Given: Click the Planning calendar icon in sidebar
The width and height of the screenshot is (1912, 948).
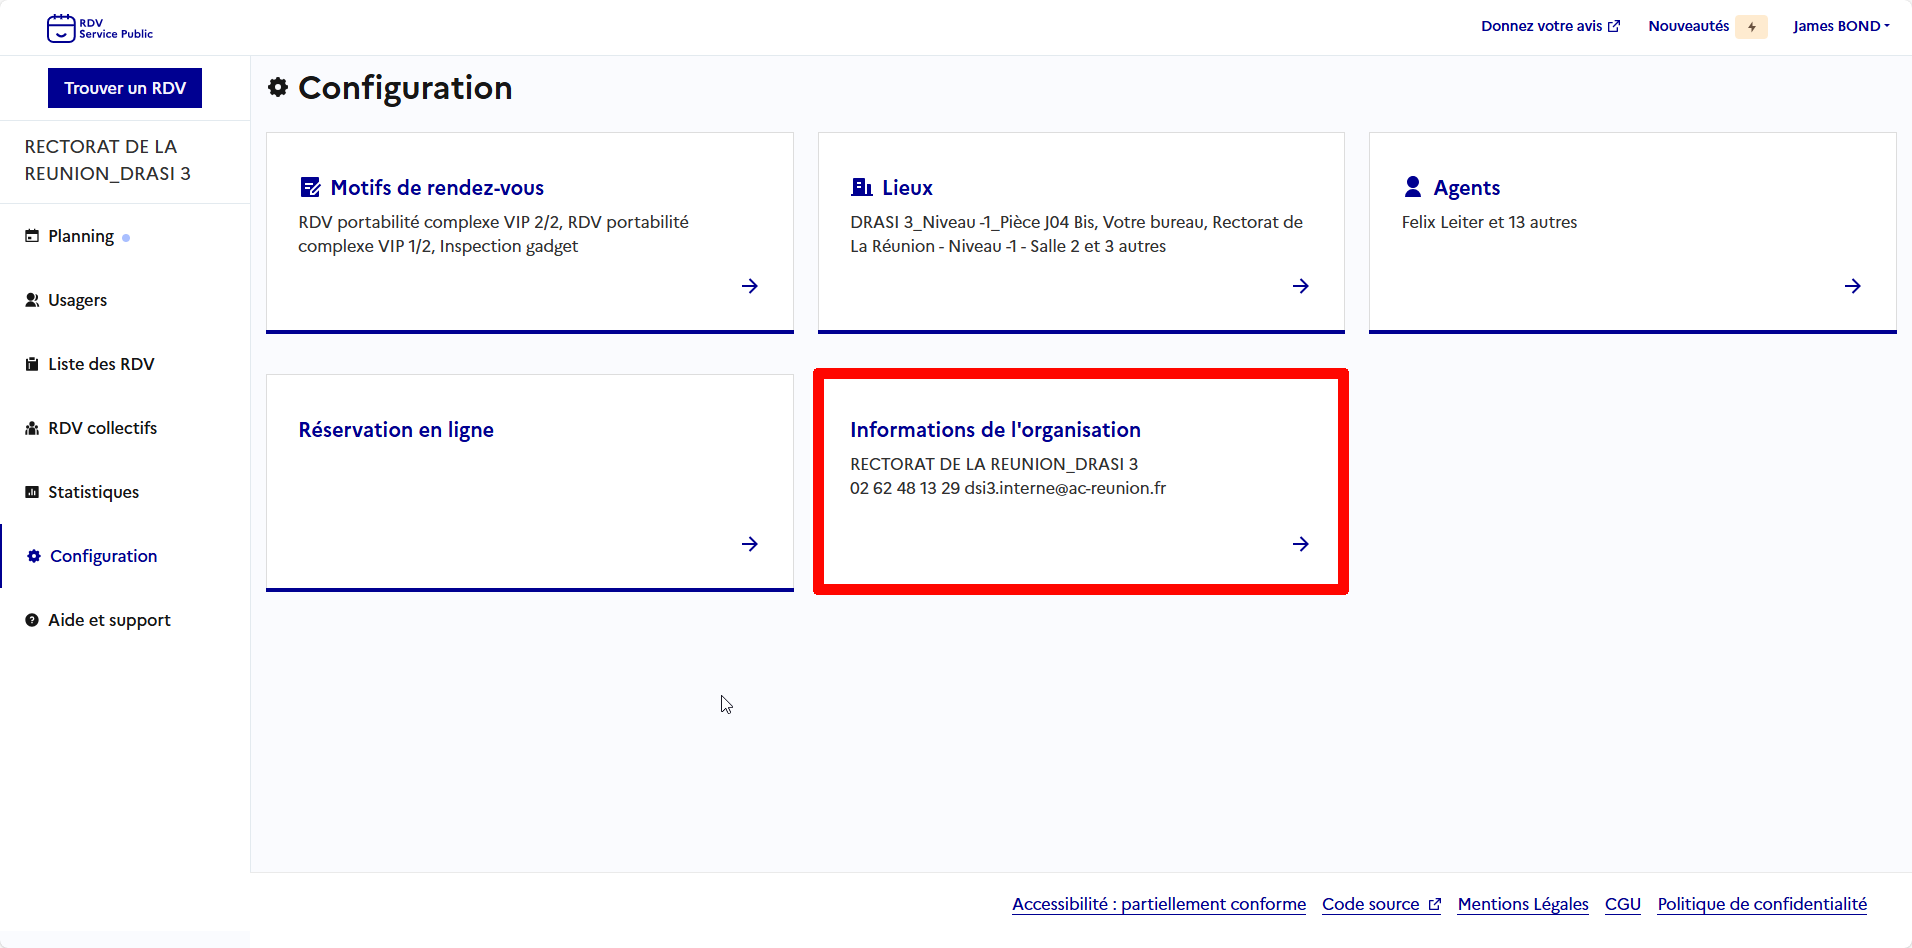Looking at the screenshot, I should click(x=32, y=236).
